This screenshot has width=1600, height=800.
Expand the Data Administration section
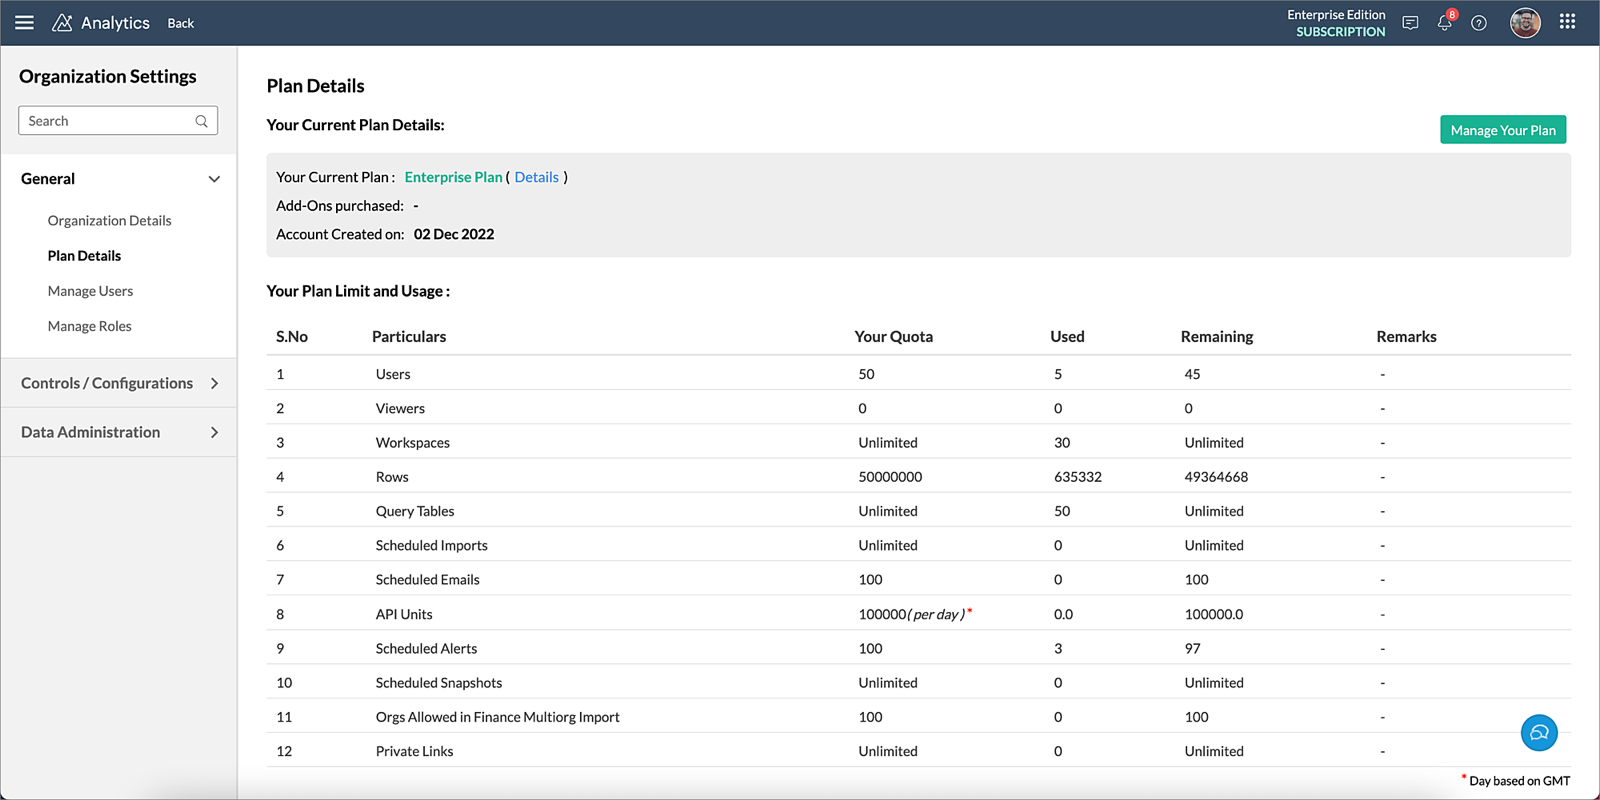[213, 432]
